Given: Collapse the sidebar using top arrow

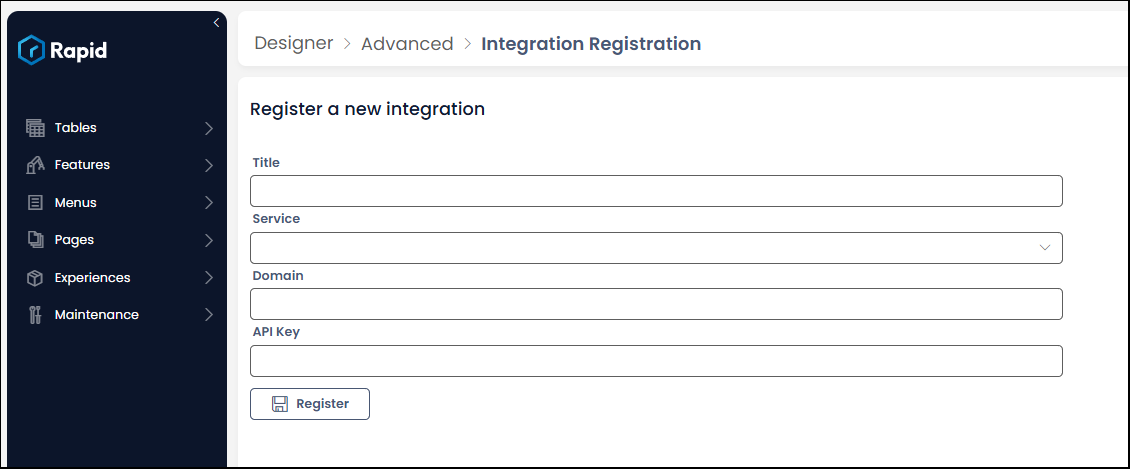Looking at the screenshot, I should click(216, 23).
